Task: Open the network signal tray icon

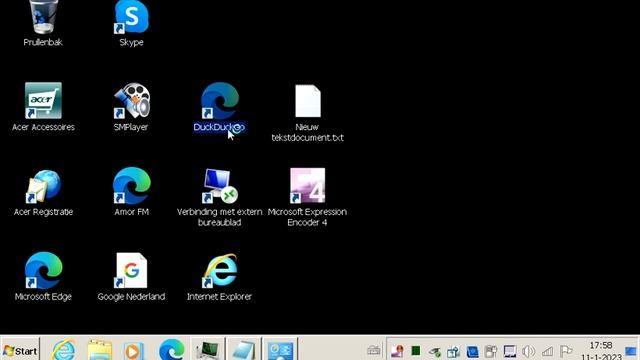Action: pyautogui.click(x=547, y=351)
